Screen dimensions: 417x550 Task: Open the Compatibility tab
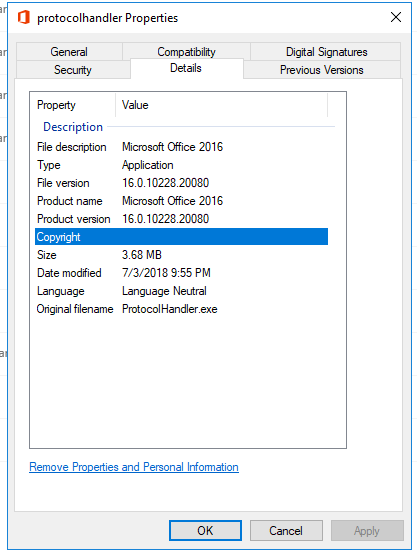pyautogui.click(x=186, y=52)
